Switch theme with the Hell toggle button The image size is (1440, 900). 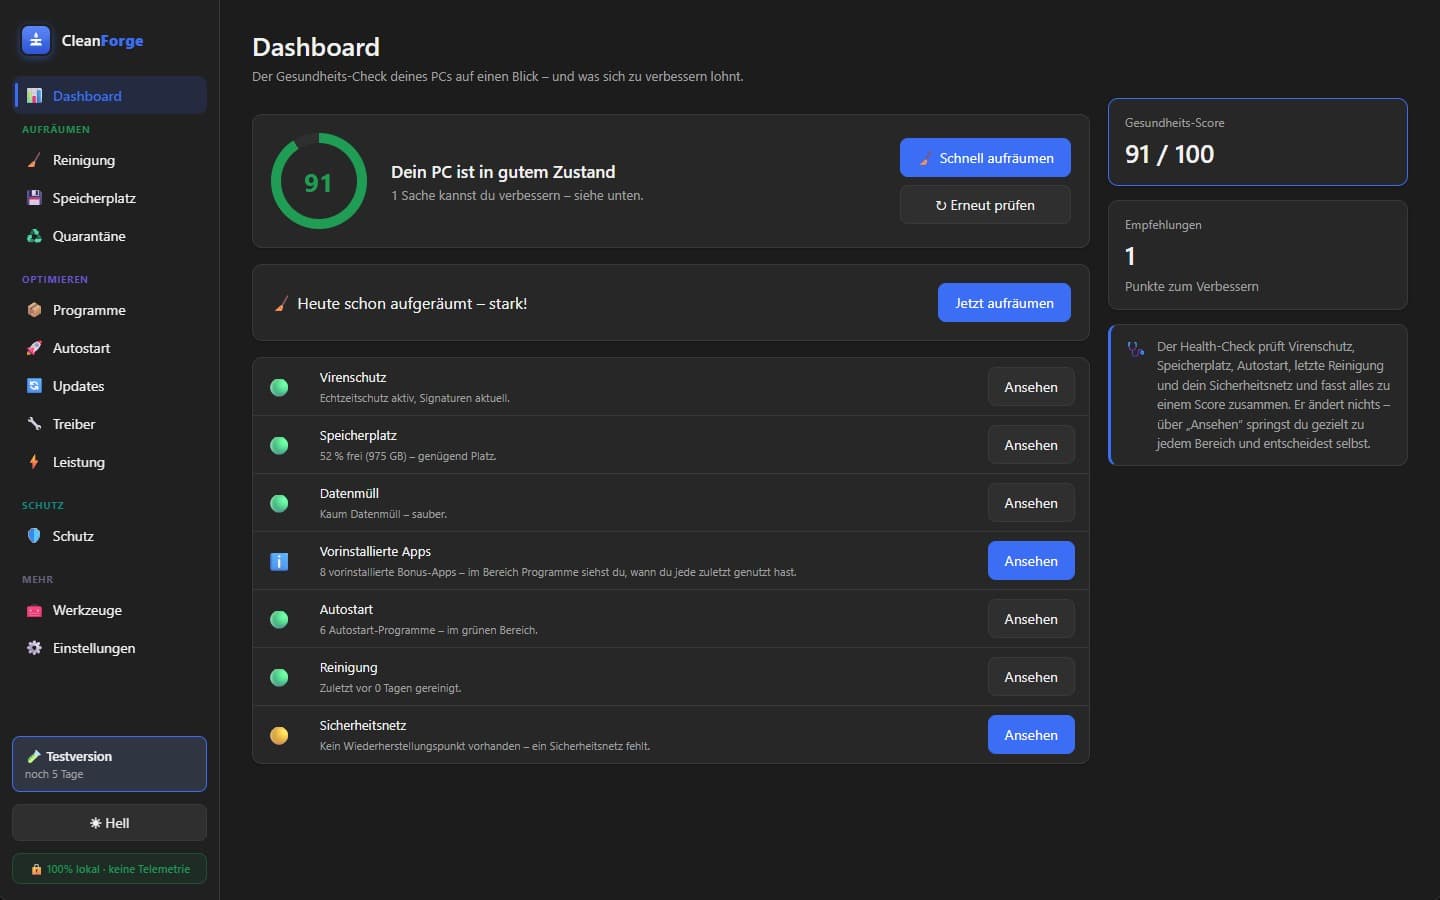click(x=109, y=823)
